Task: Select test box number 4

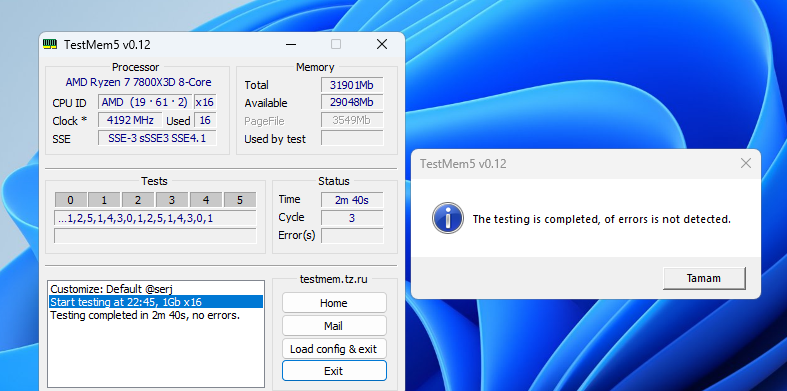Action: 205,200
